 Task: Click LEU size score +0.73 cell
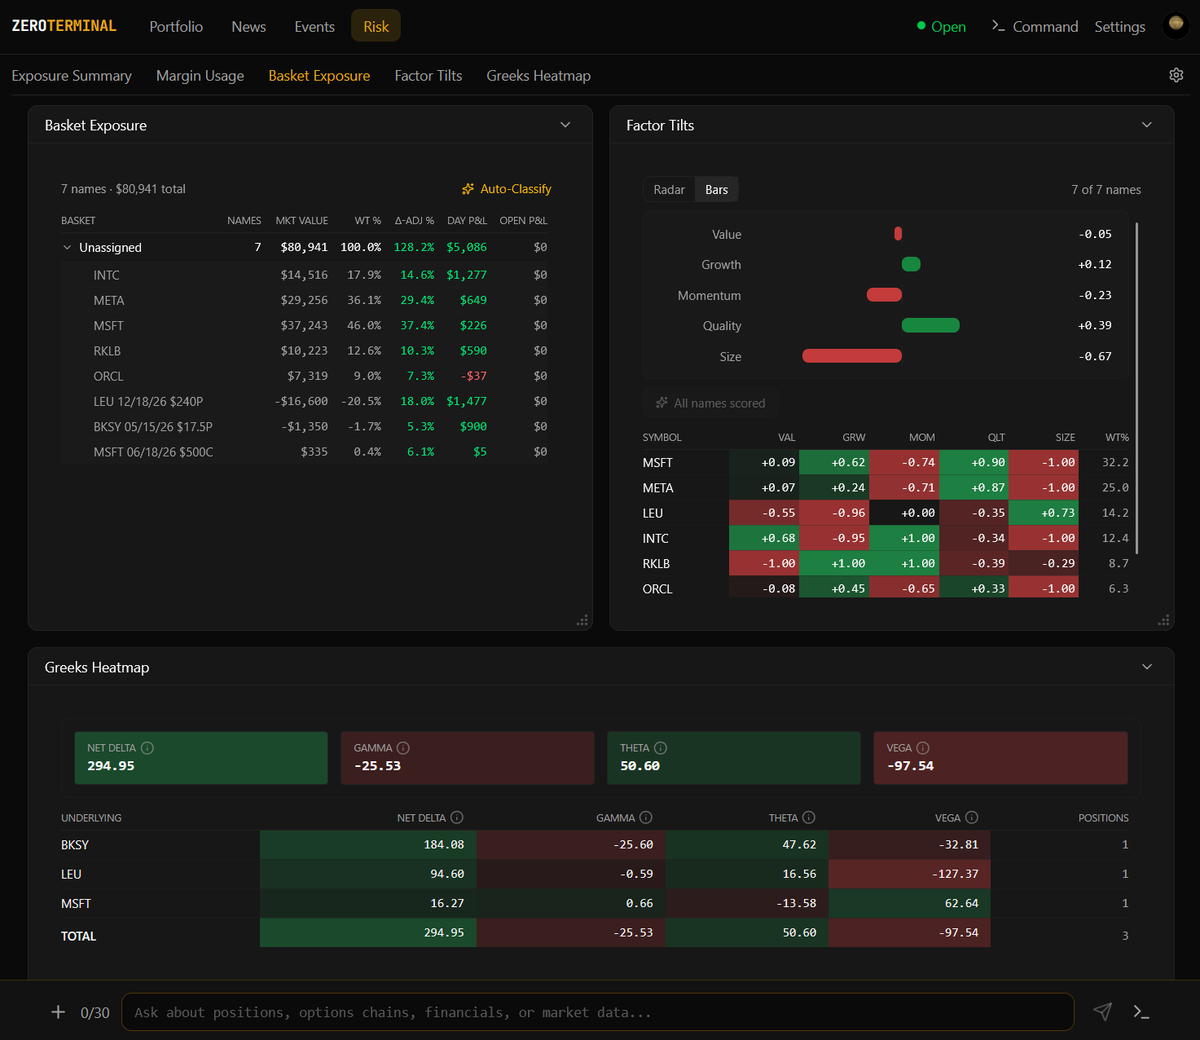coord(1043,513)
